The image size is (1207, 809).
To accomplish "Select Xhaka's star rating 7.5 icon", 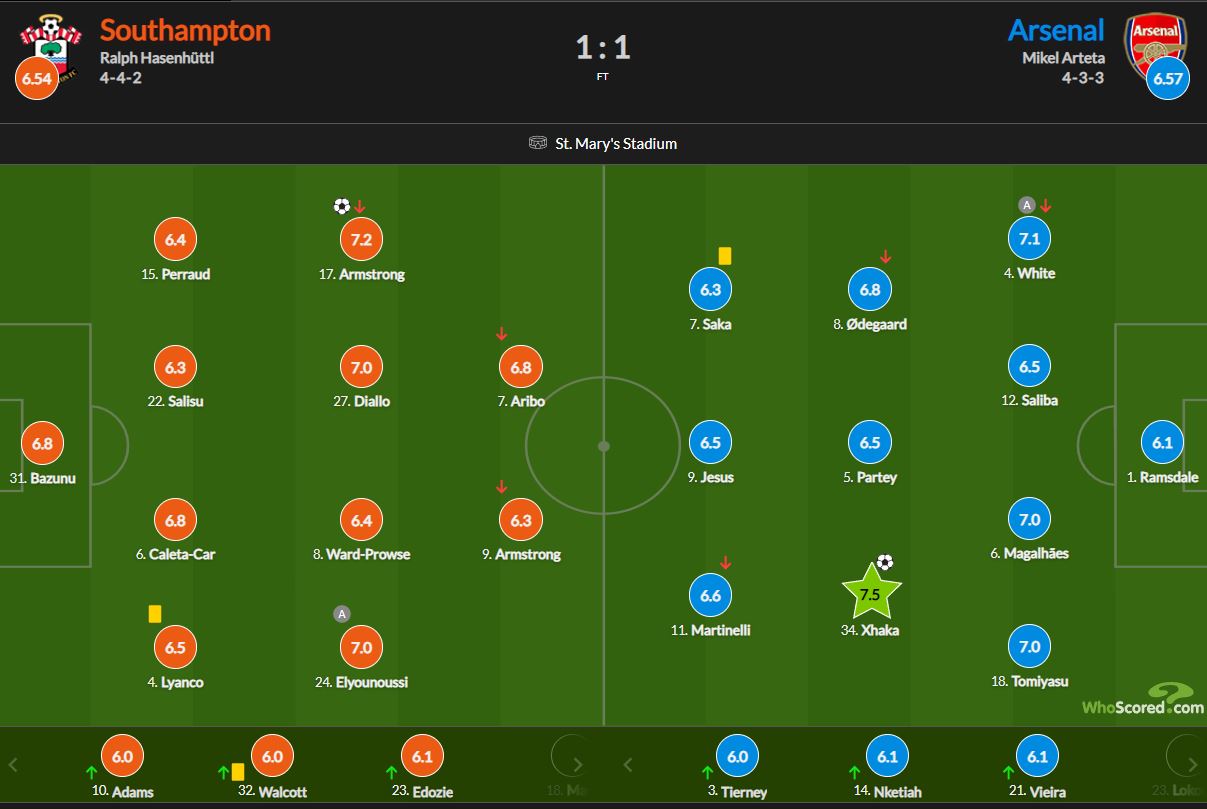I will (x=870, y=593).
